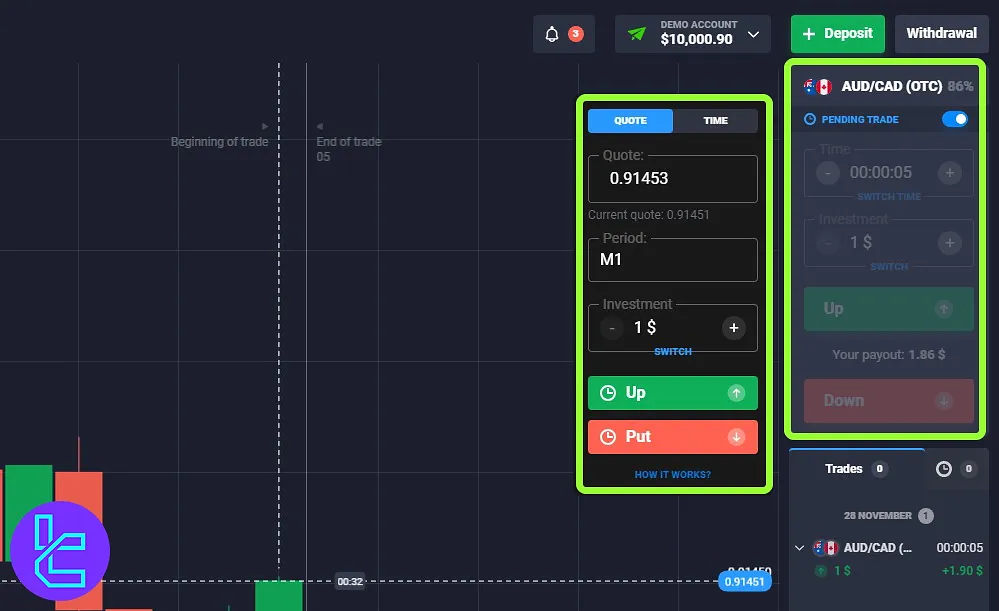This screenshot has width=999, height=611.
Task: Open the HOW IT WORKS? link
Action: (x=673, y=475)
